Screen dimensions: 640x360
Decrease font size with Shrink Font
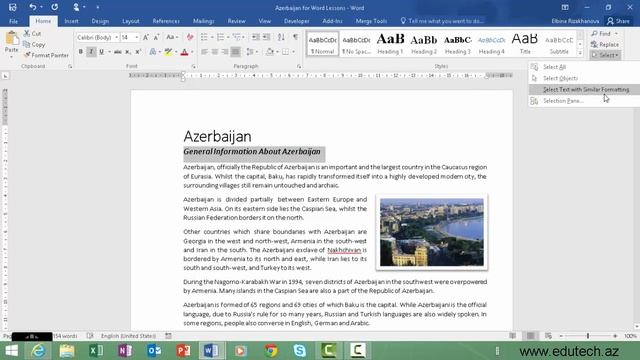156,37
